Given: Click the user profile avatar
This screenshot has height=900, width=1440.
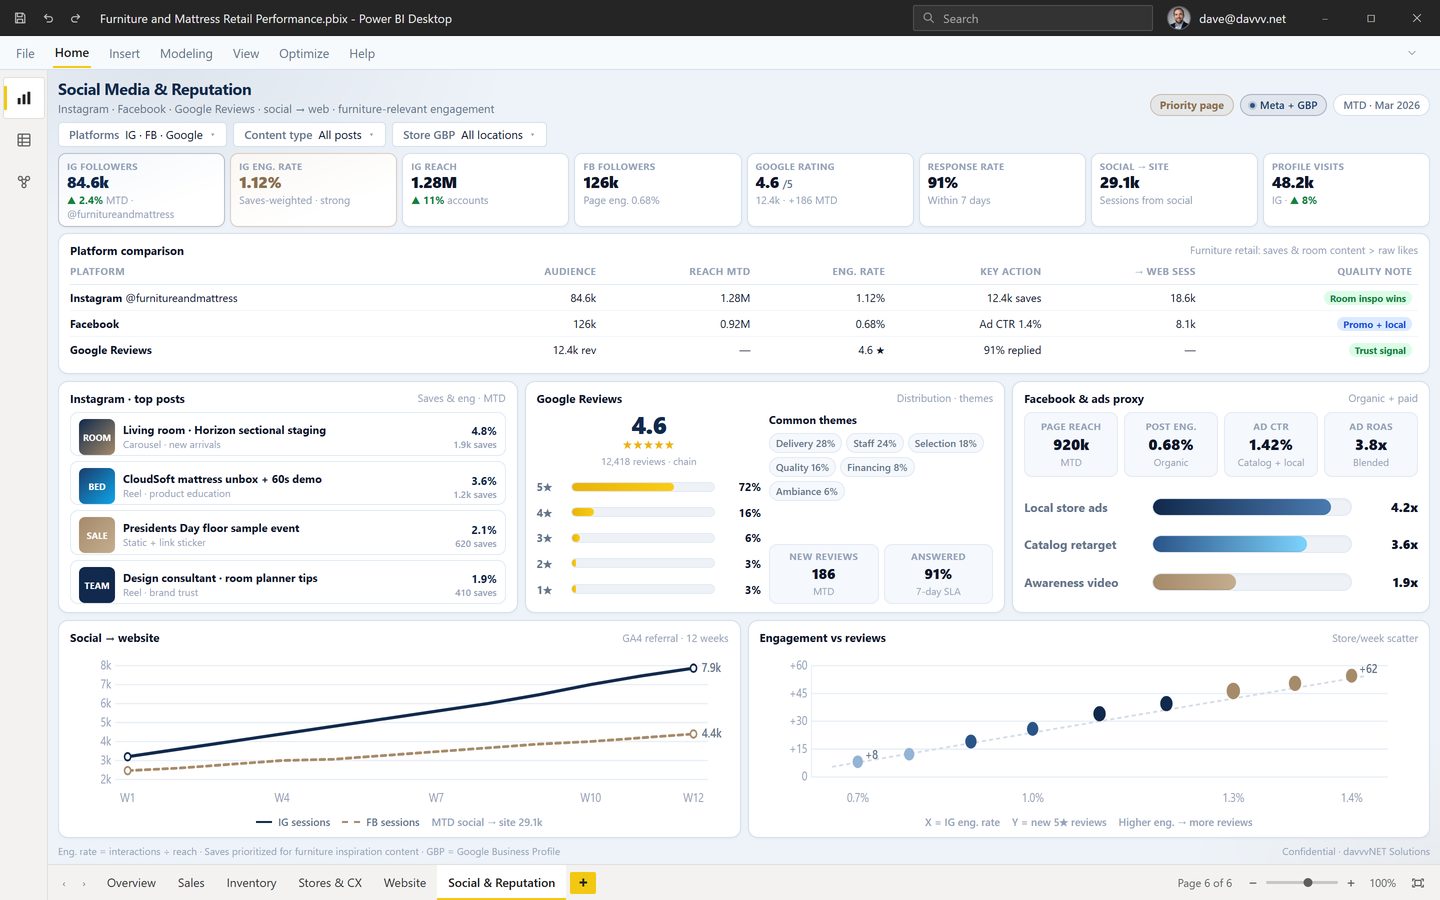Looking at the screenshot, I should pos(1179,18).
